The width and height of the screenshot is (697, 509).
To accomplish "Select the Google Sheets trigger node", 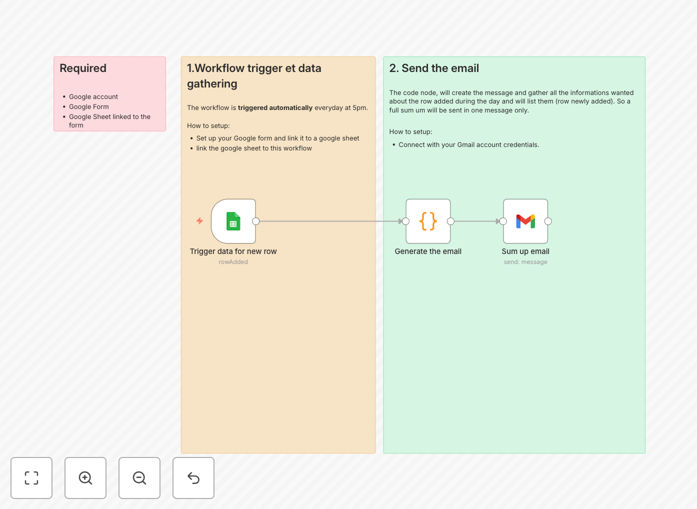I will (x=233, y=221).
